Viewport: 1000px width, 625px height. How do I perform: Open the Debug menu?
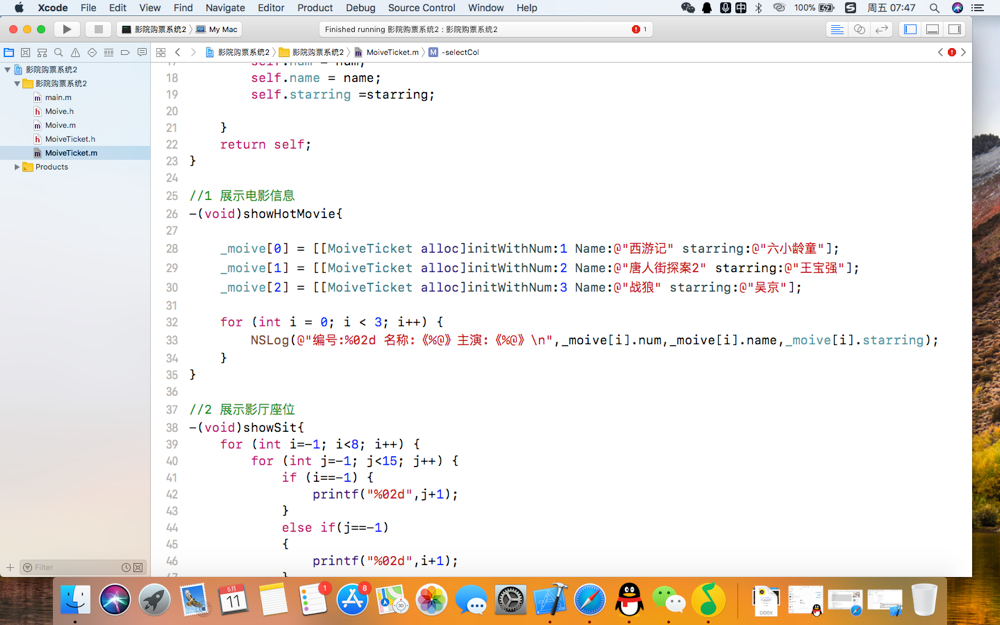pos(360,8)
